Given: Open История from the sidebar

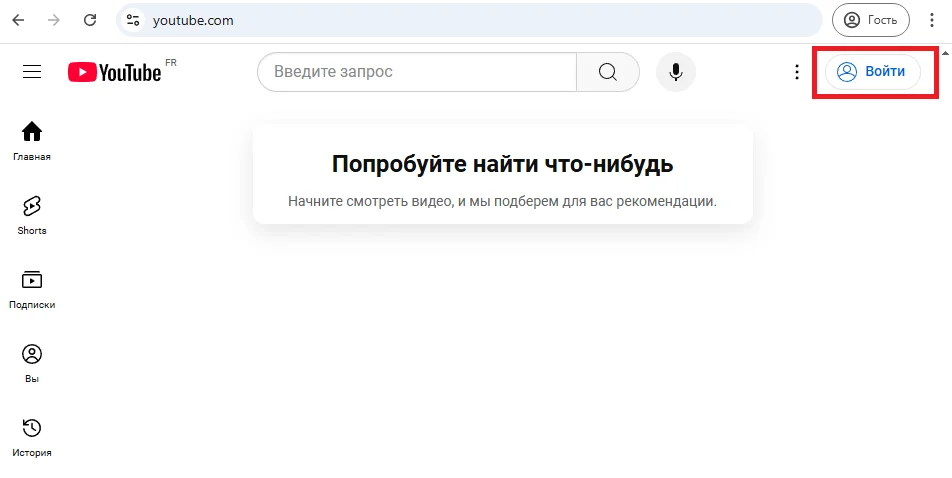Looking at the screenshot, I should pos(32,436).
